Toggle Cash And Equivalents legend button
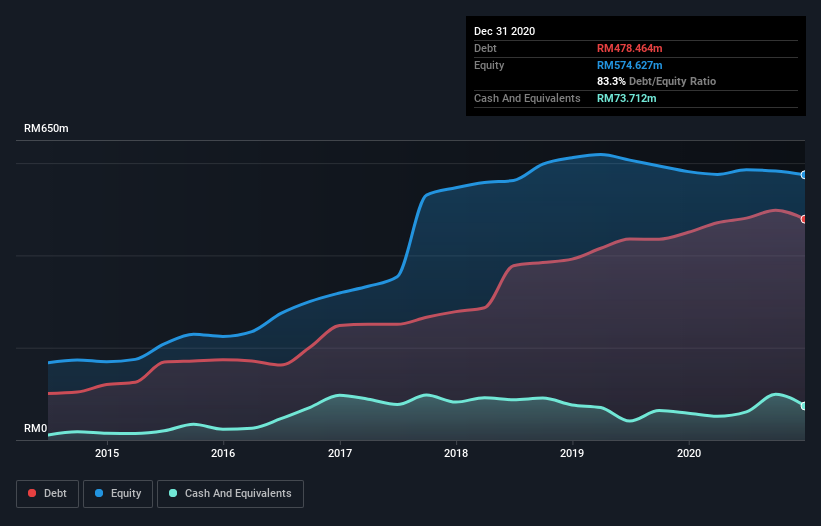Viewport: 821px width, 526px height. tap(230, 494)
